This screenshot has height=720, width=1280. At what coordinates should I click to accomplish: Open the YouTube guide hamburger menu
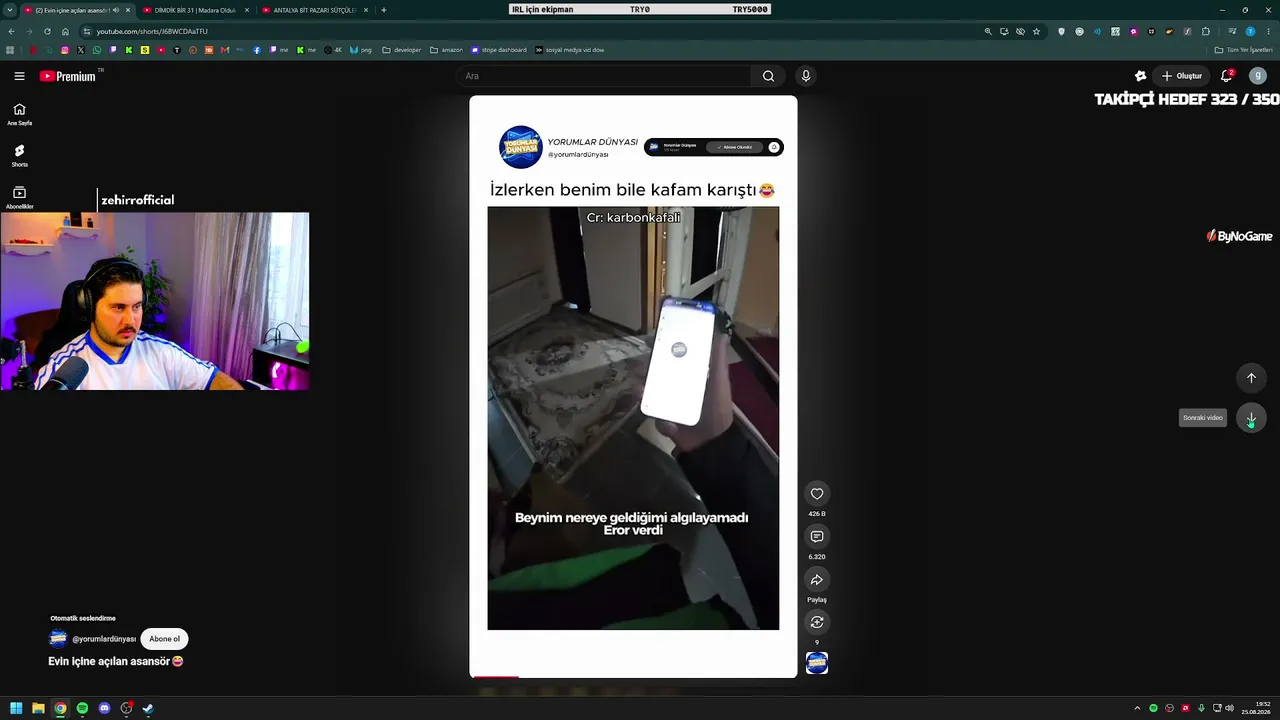pos(19,76)
